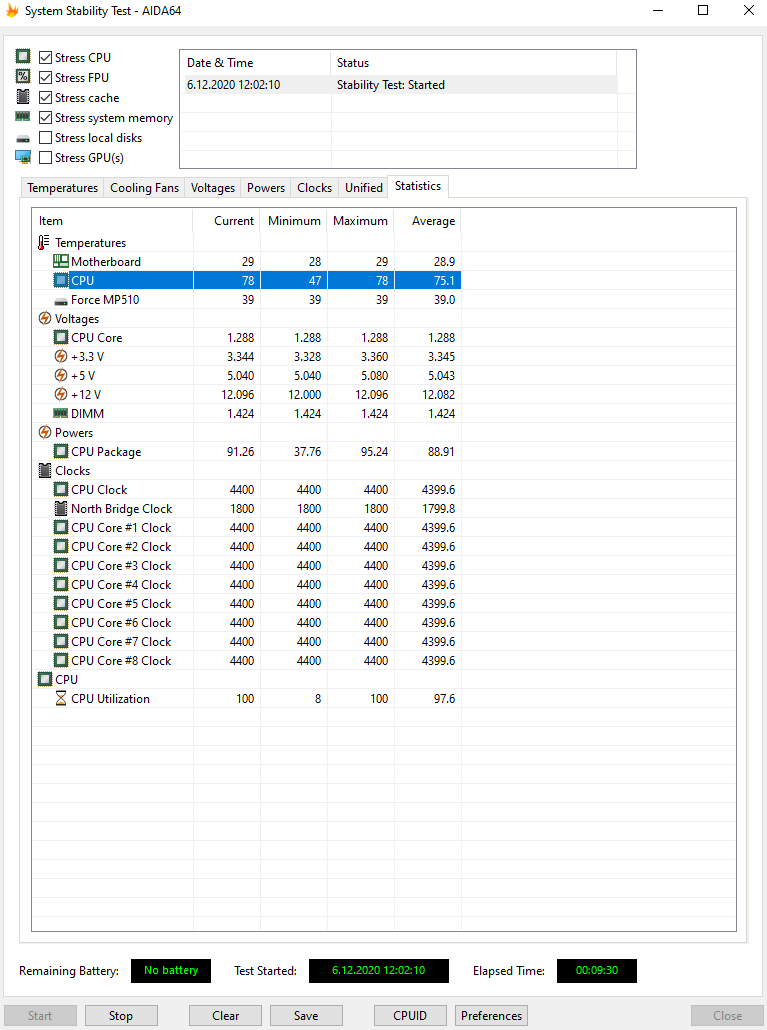Click the lightning icon of Voltages group

[45, 319]
